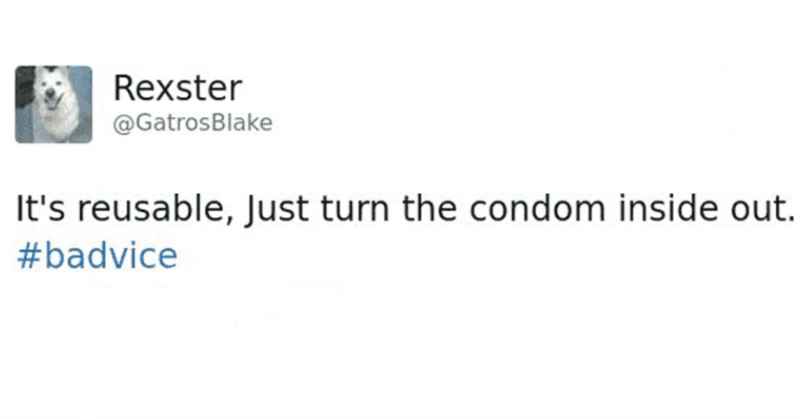Click the word "the" in the tweet
The height and width of the screenshot is (419, 800).
[429, 209]
